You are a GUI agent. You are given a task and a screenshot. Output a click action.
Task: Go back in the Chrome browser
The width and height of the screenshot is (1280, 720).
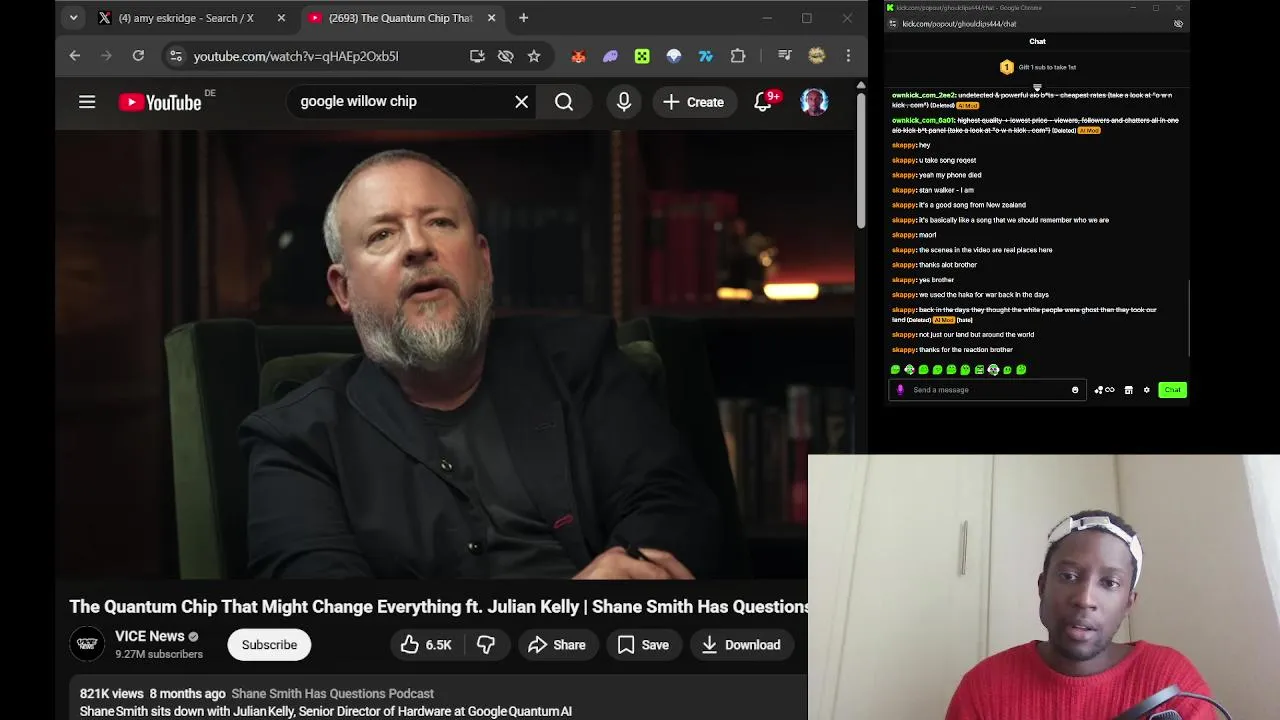74,56
